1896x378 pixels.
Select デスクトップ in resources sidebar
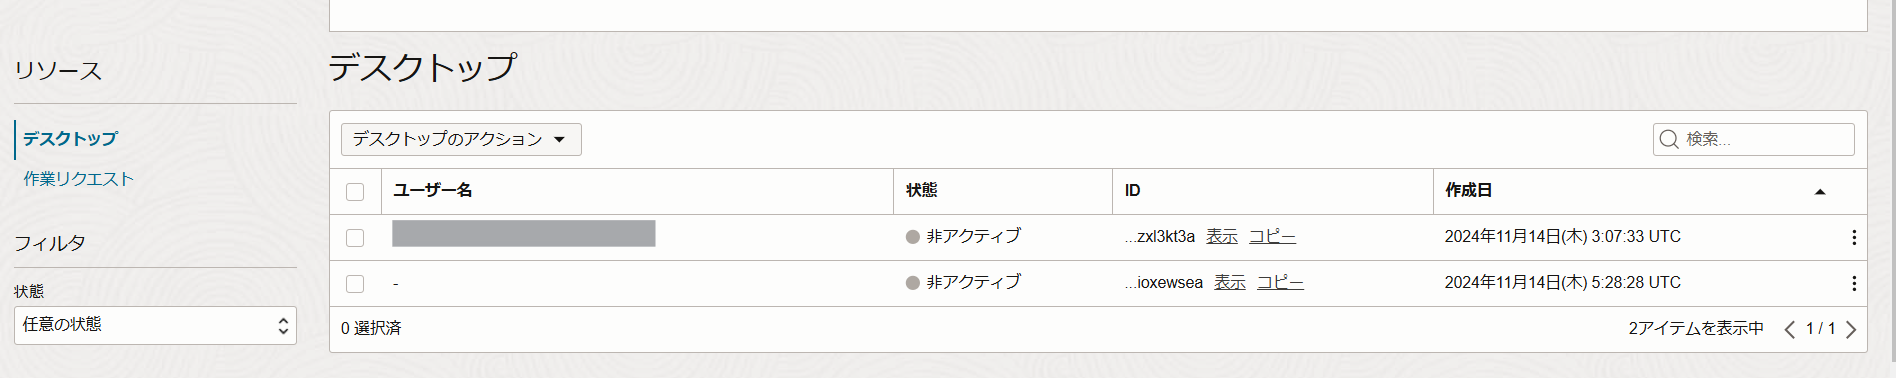70,139
